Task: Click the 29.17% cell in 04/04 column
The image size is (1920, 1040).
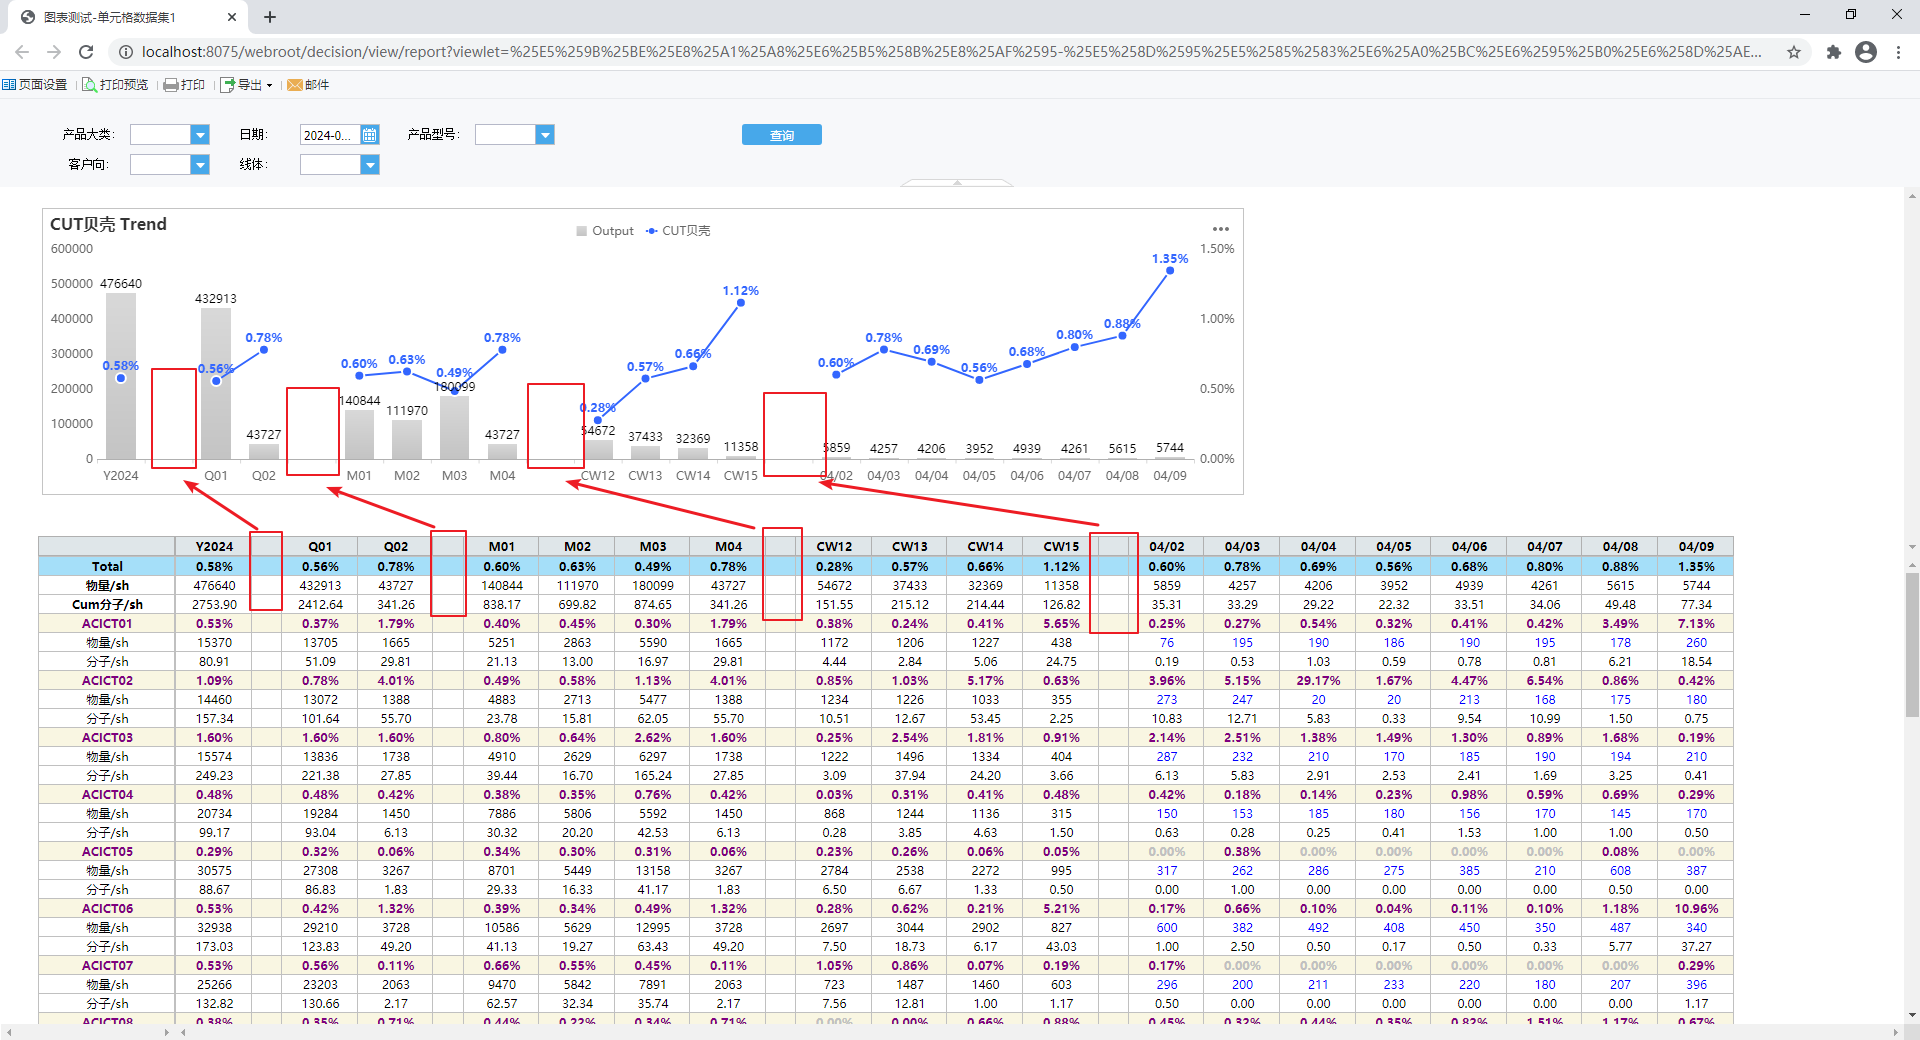Action: pyautogui.click(x=1318, y=680)
